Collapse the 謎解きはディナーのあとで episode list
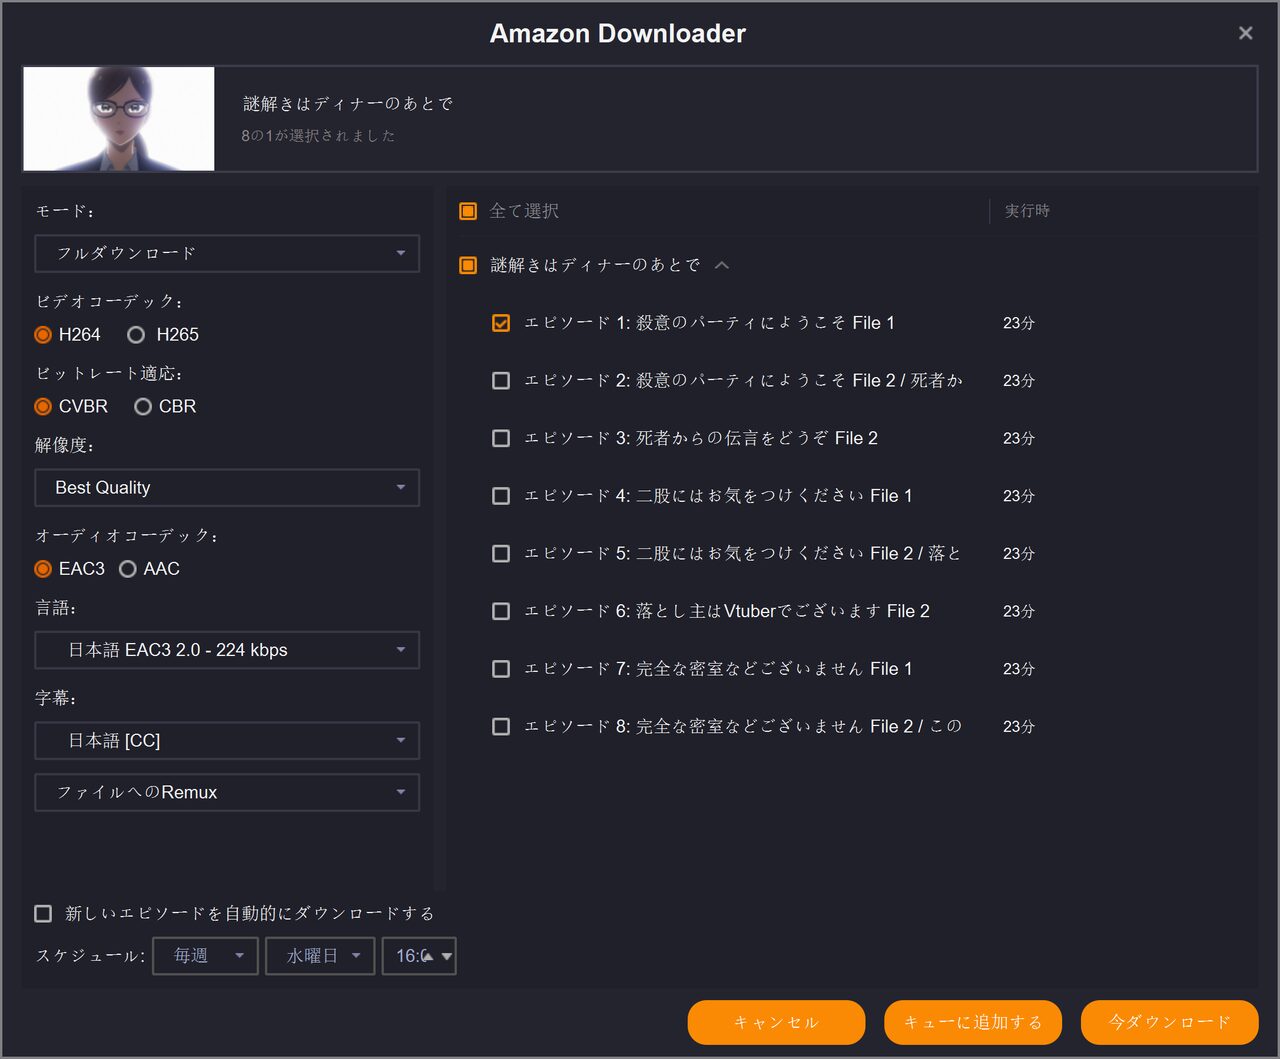This screenshot has width=1280, height=1059. pyautogui.click(x=722, y=265)
